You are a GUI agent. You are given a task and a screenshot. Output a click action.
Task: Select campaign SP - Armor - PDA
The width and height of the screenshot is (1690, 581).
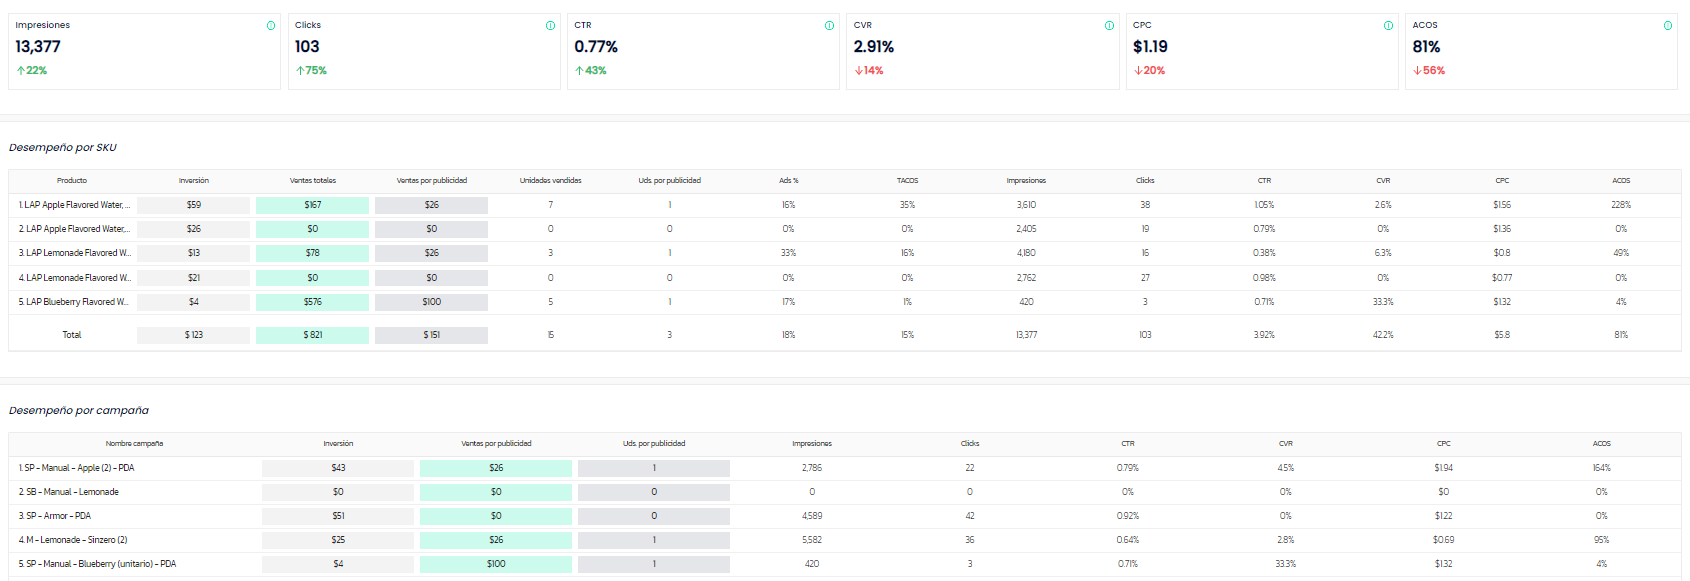point(54,516)
